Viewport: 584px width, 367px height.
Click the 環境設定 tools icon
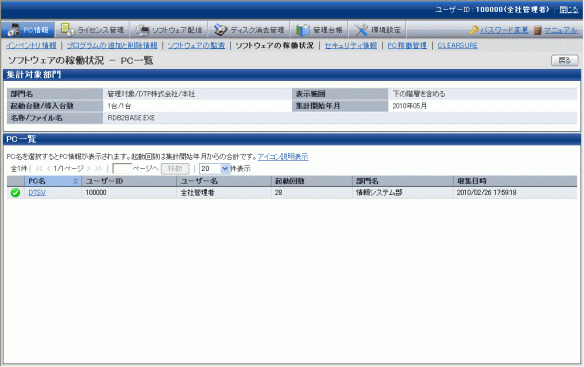[361, 30]
